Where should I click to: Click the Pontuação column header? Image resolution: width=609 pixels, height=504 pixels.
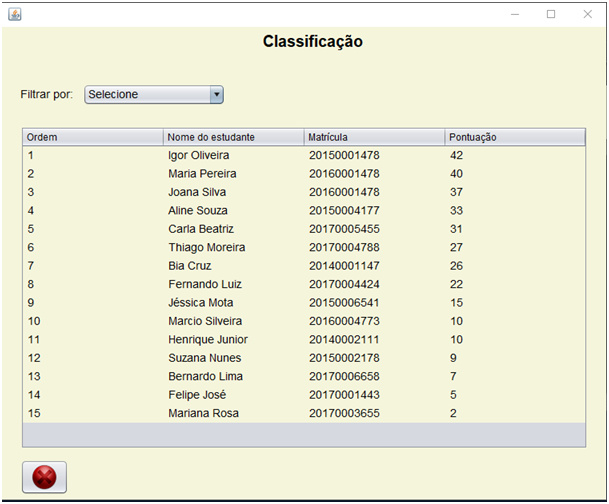coord(515,137)
